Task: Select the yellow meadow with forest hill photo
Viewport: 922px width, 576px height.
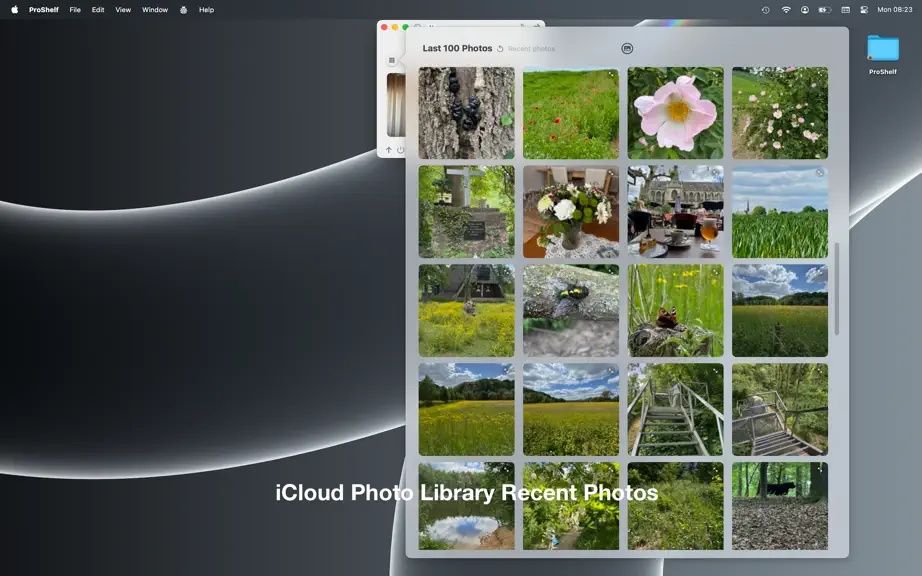Action: (466, 409)
